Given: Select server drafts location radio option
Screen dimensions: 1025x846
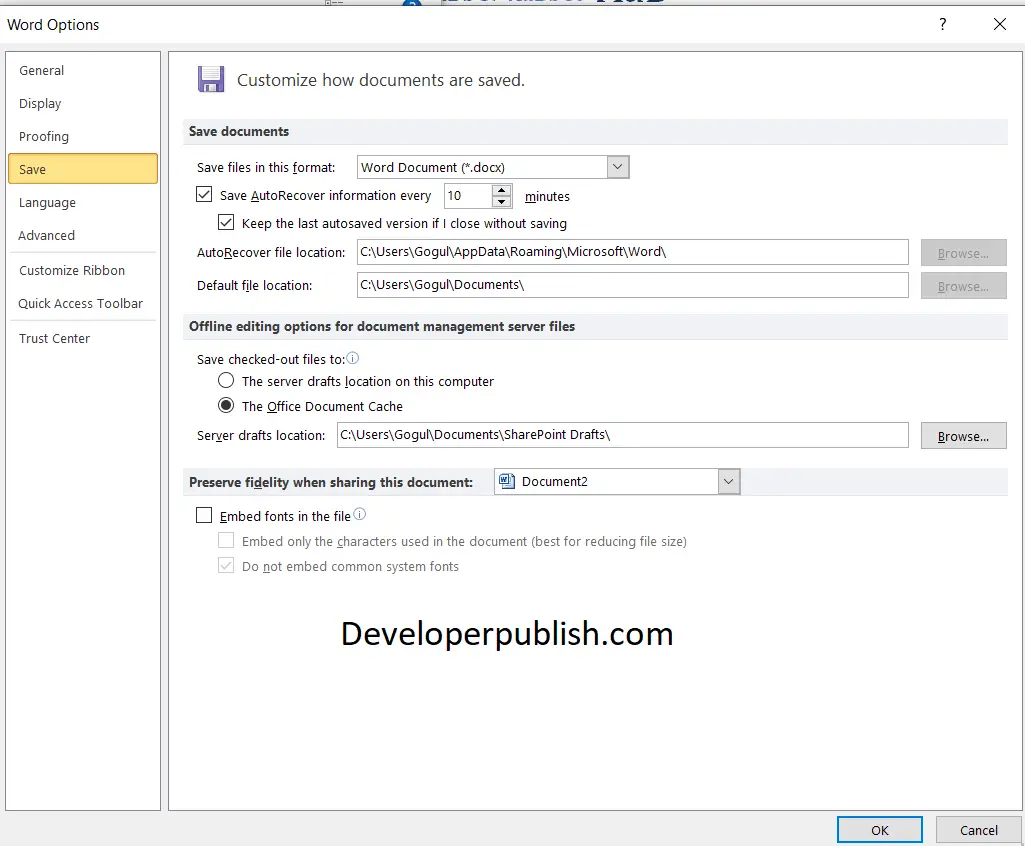Looking at the screenshot, I should 226,380.
